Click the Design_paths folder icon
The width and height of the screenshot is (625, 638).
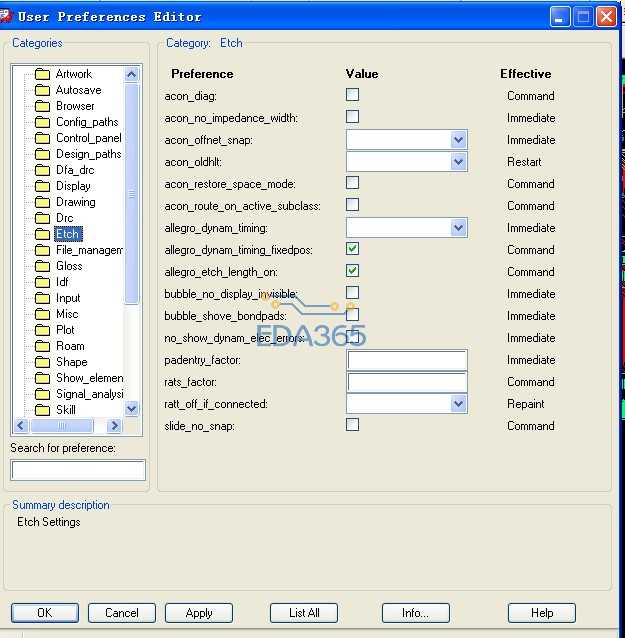(x=42, y=154)
